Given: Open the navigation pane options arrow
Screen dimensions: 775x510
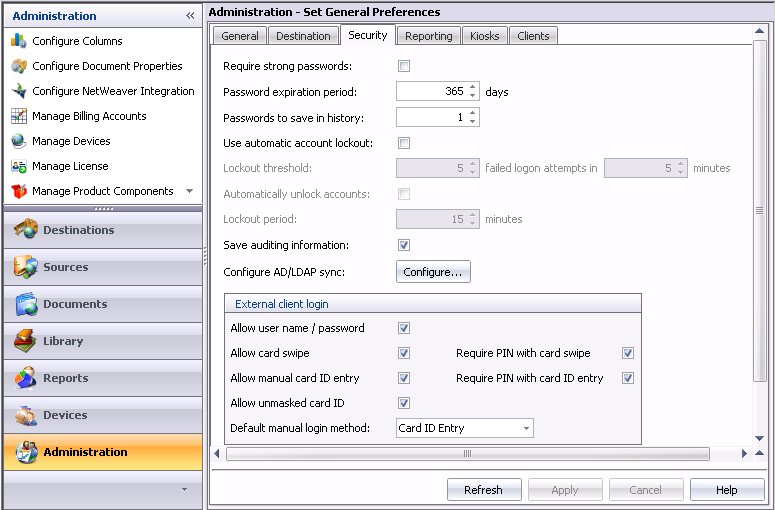Looking at the screenshot, I should tap(184, 490).
